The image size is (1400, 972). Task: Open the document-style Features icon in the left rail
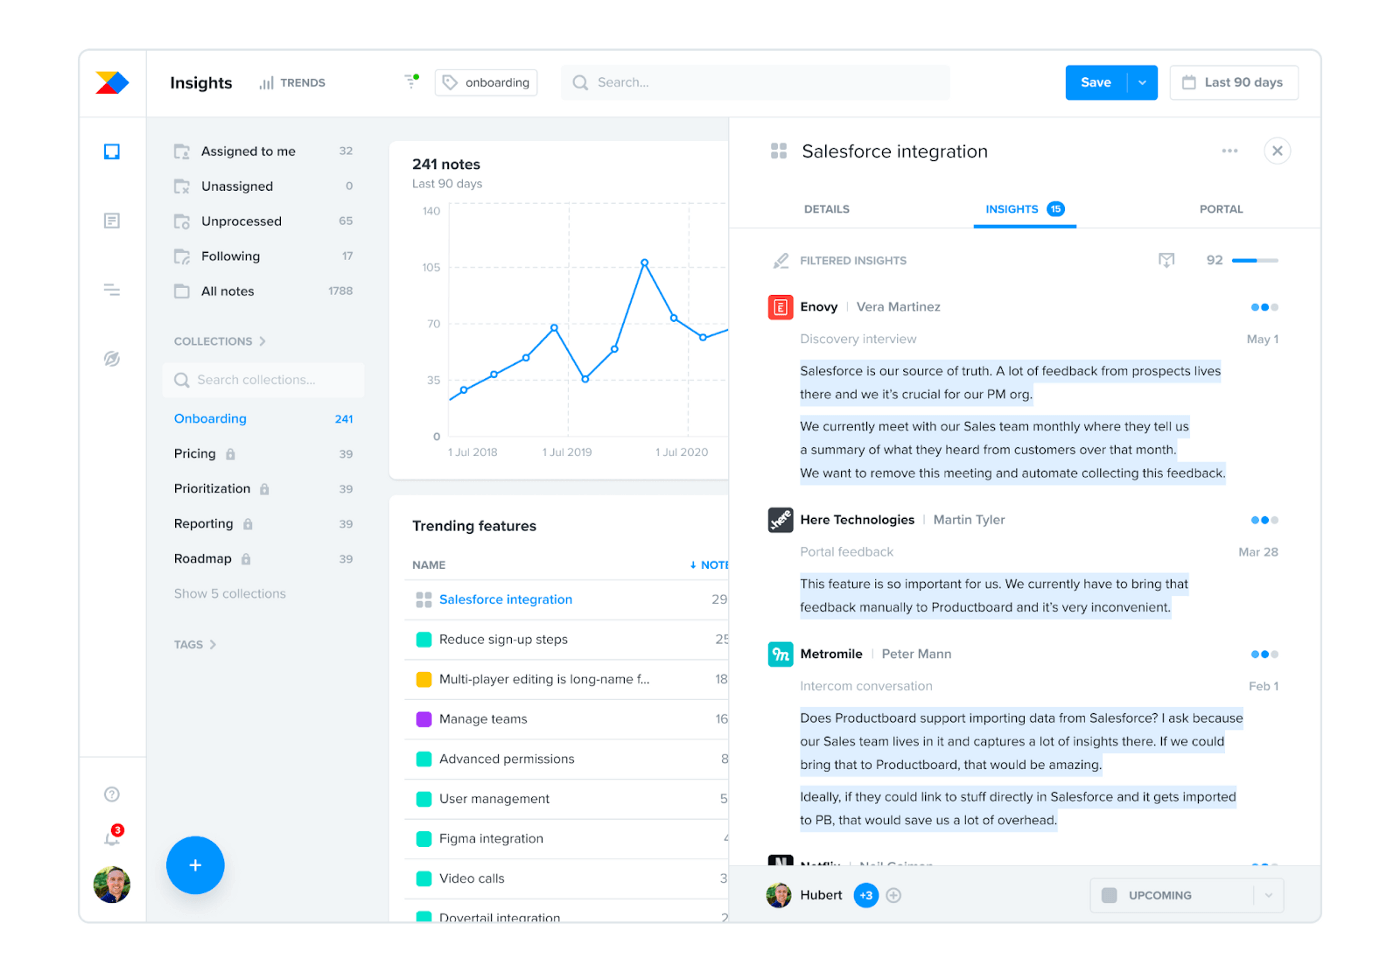click(112, 220)
